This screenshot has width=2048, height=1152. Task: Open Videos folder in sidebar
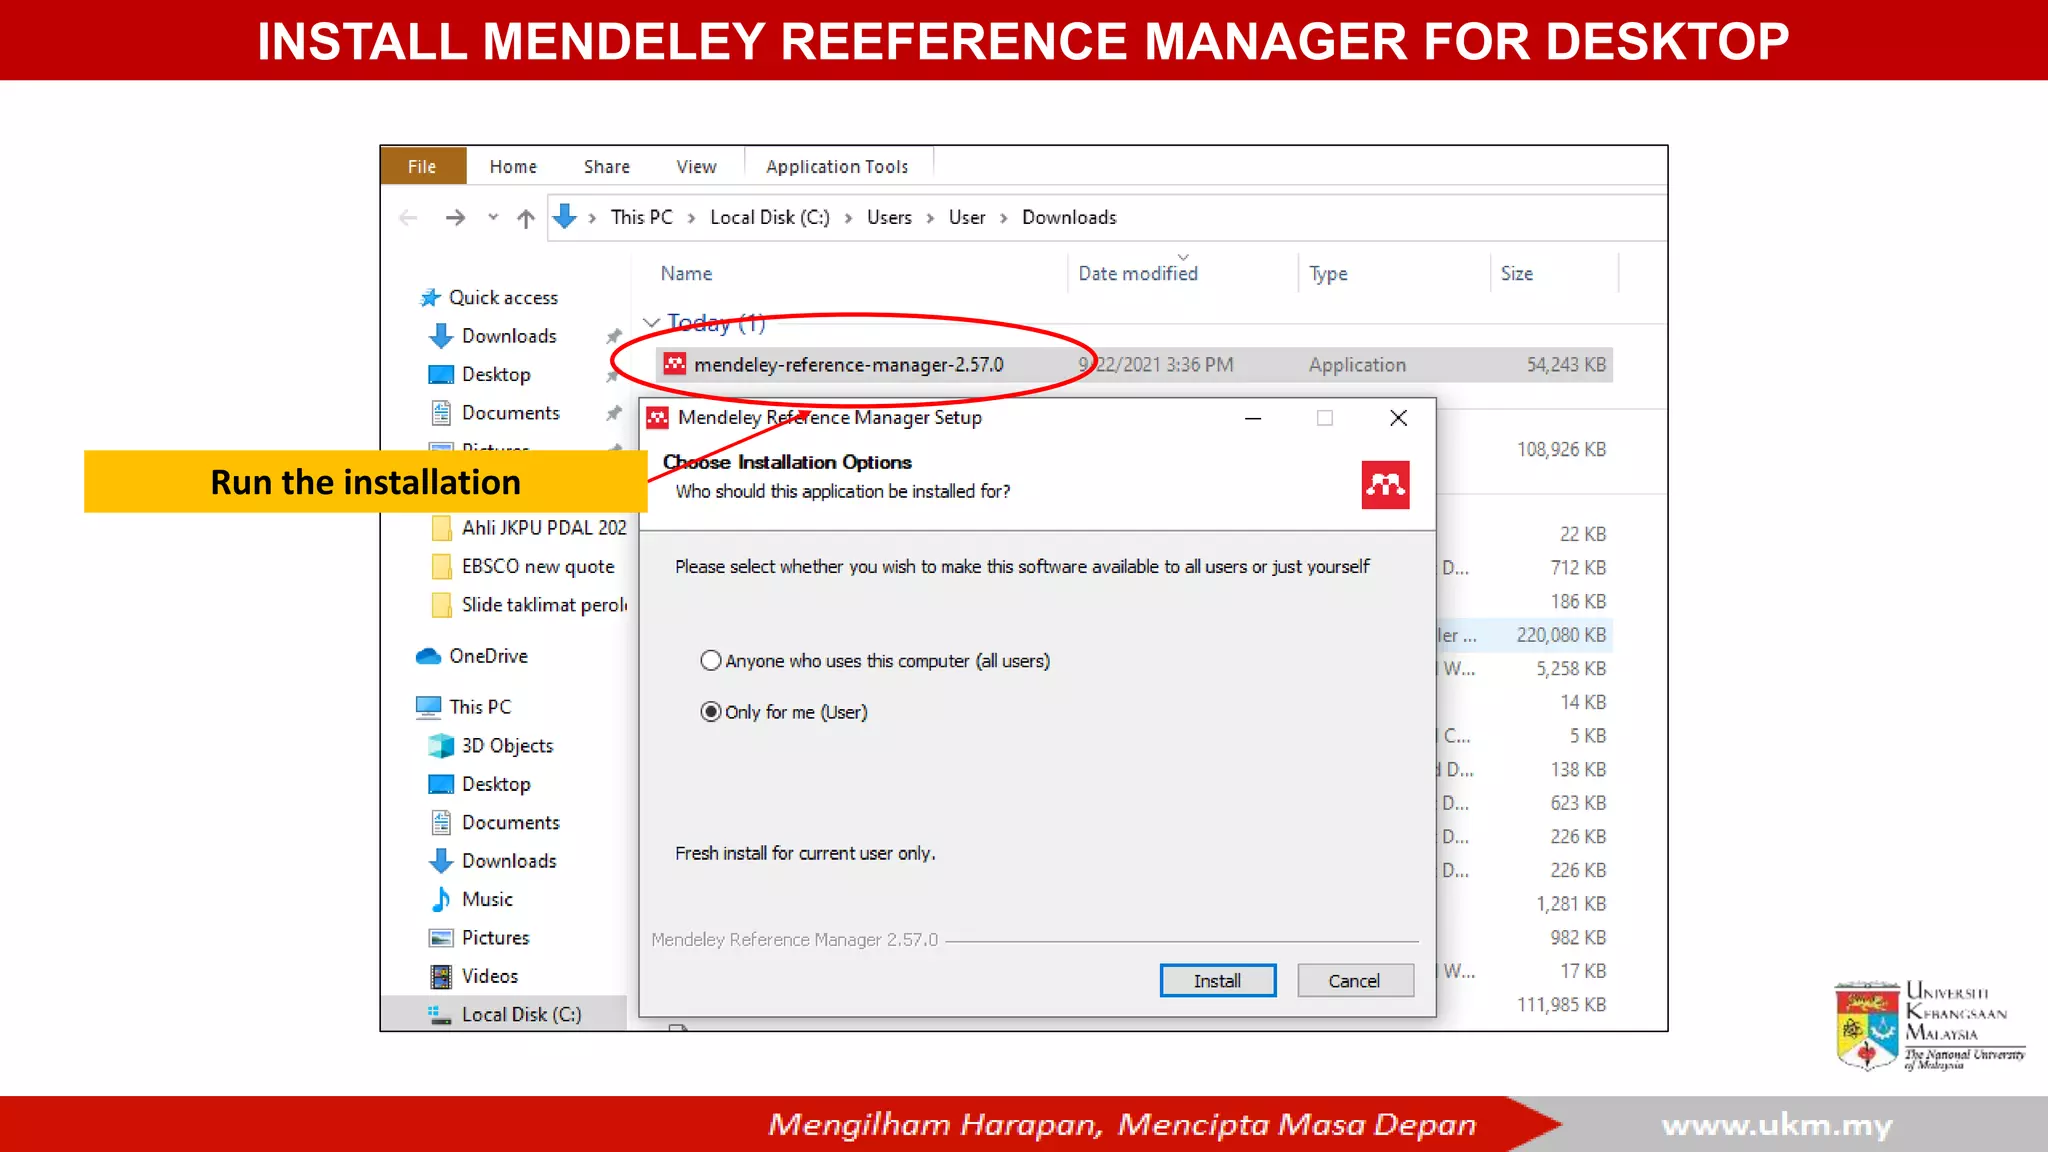coord(489,976)
